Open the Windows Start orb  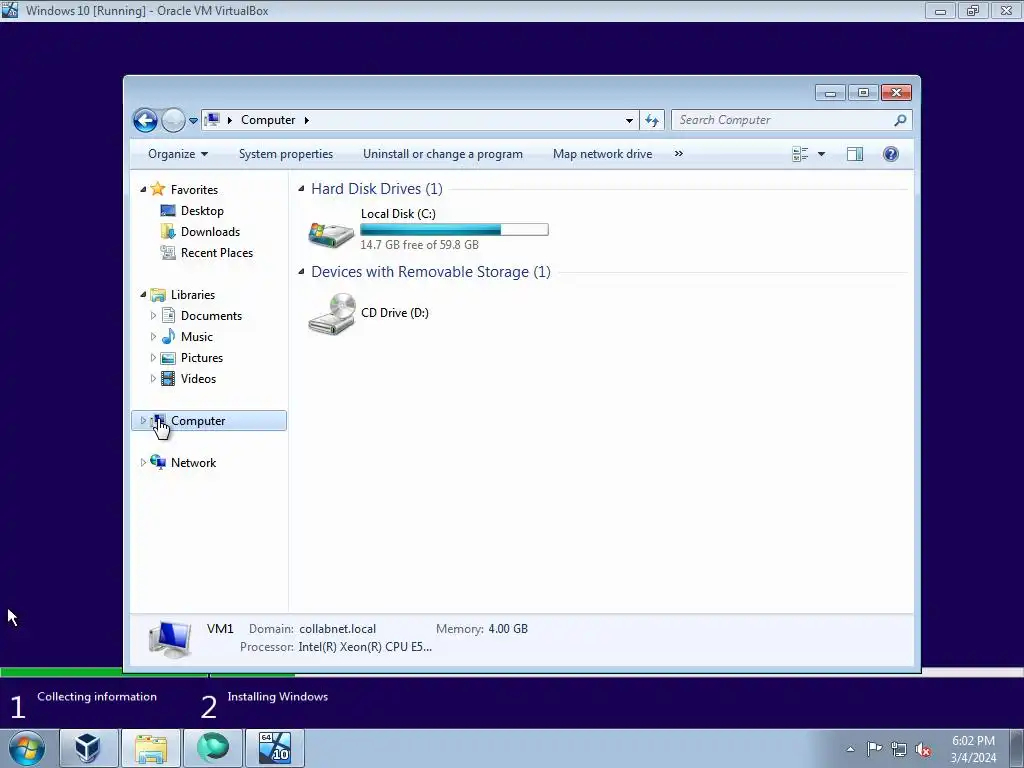27,748
